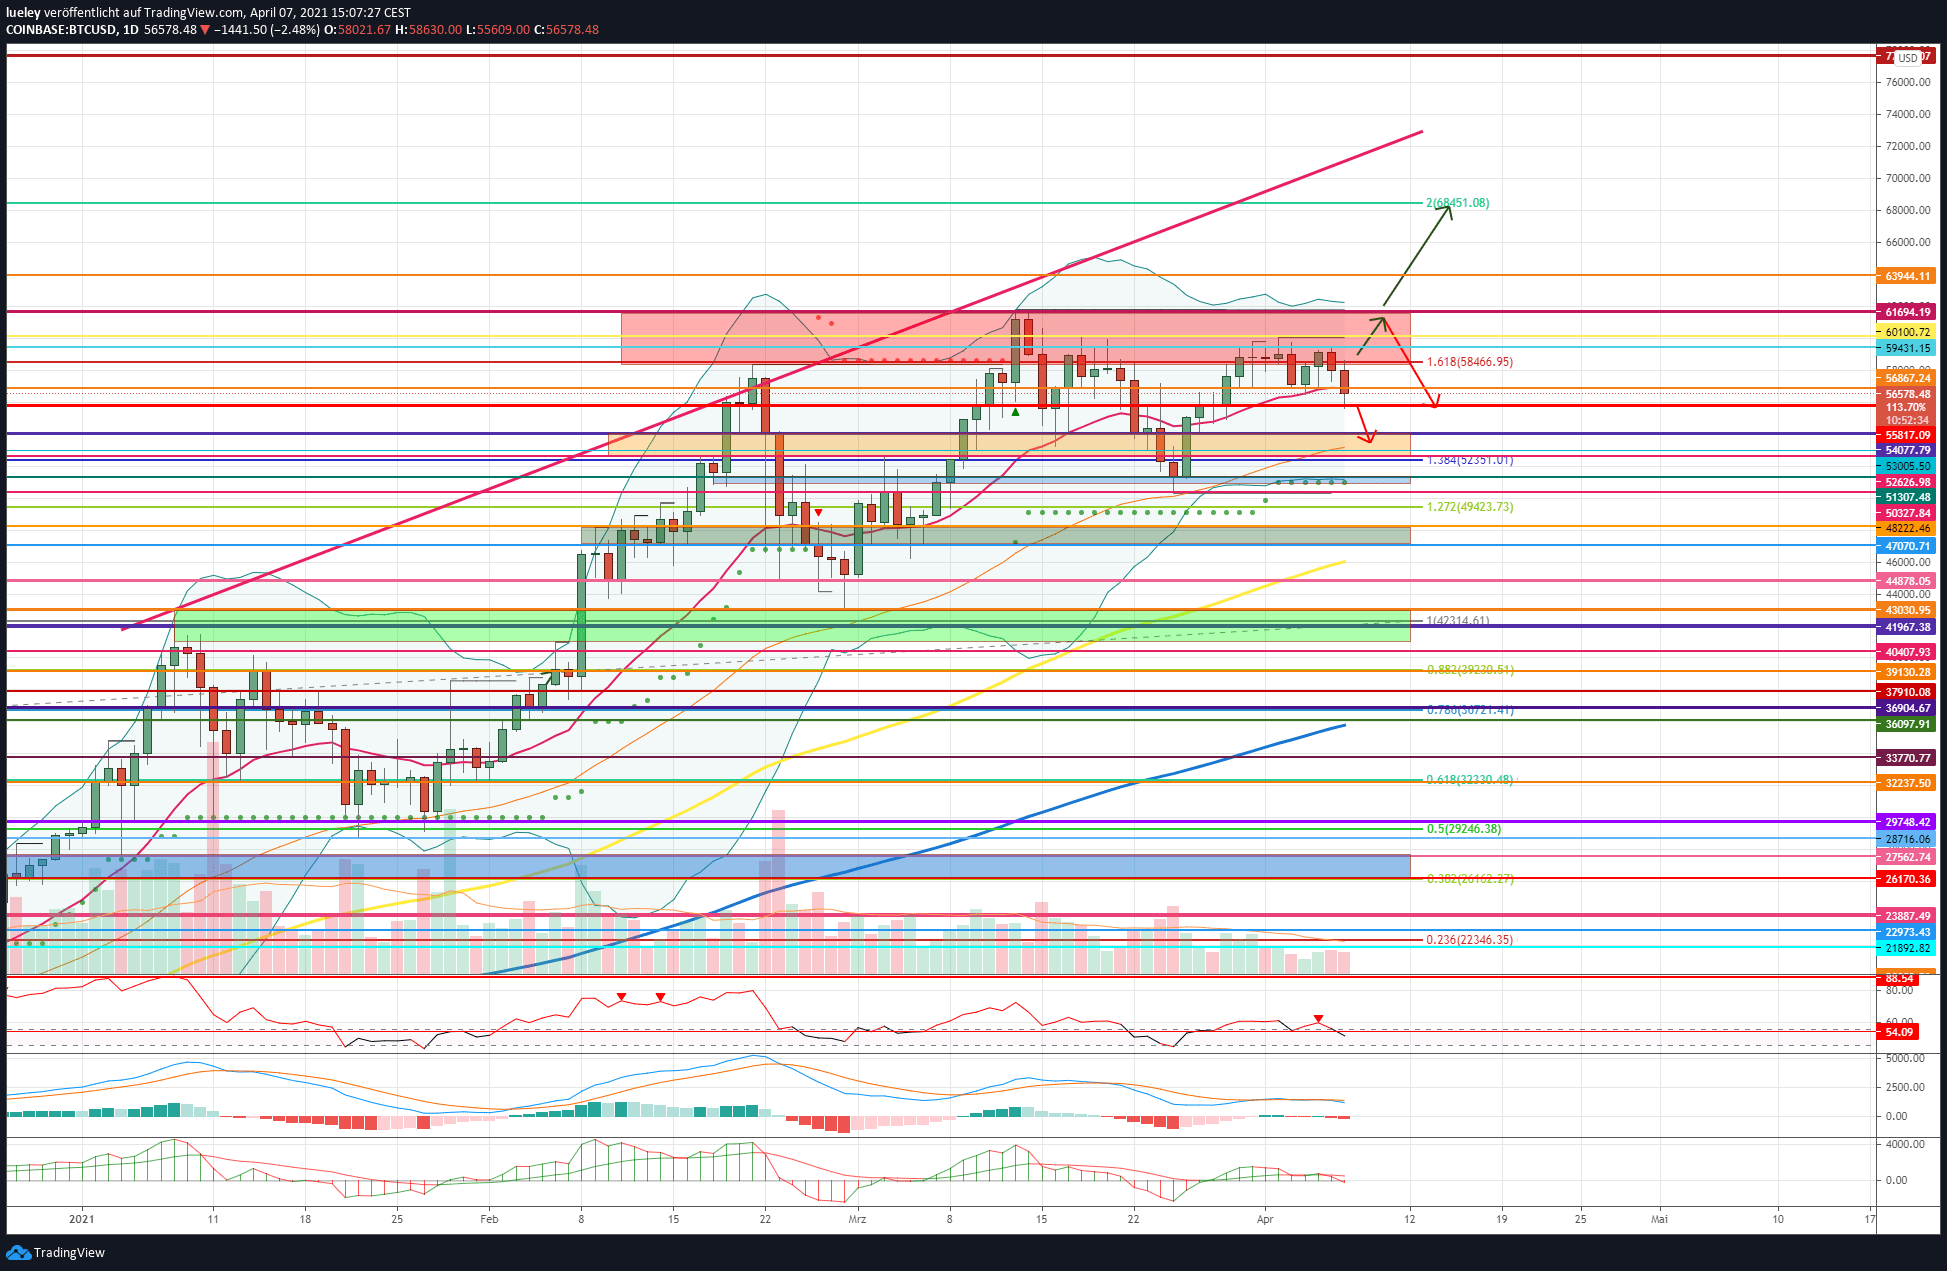Select the green 51307.48 price label

(x=1907, y=497)
